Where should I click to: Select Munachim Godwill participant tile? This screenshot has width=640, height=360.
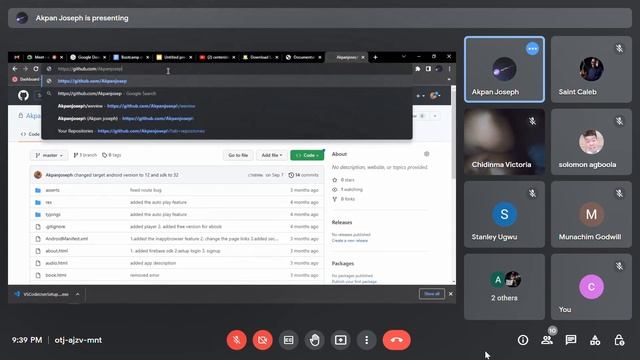(x=591, y=214)
